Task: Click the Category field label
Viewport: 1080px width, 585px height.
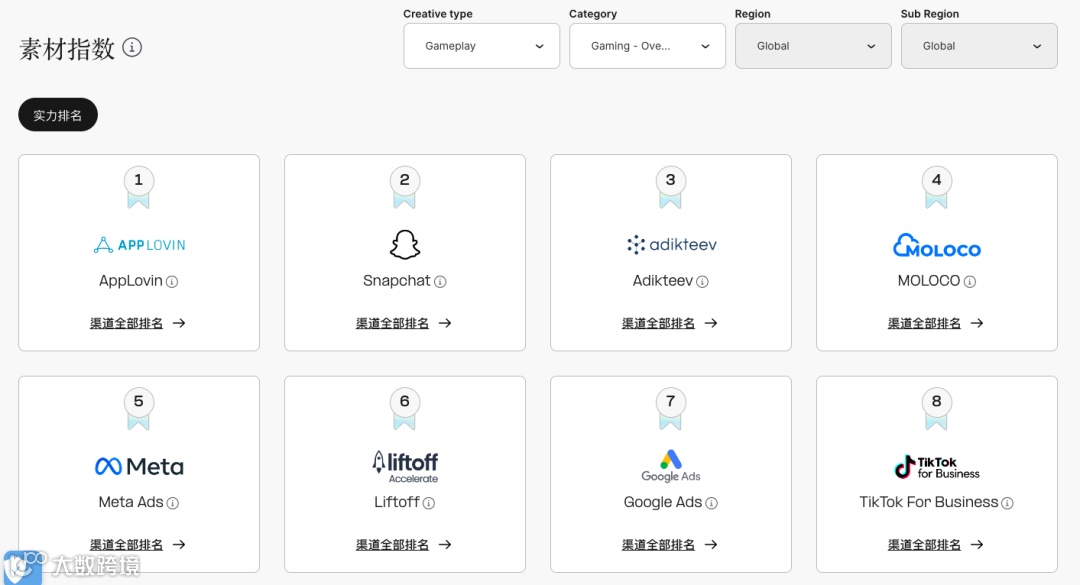Action: tap(593, 14)
